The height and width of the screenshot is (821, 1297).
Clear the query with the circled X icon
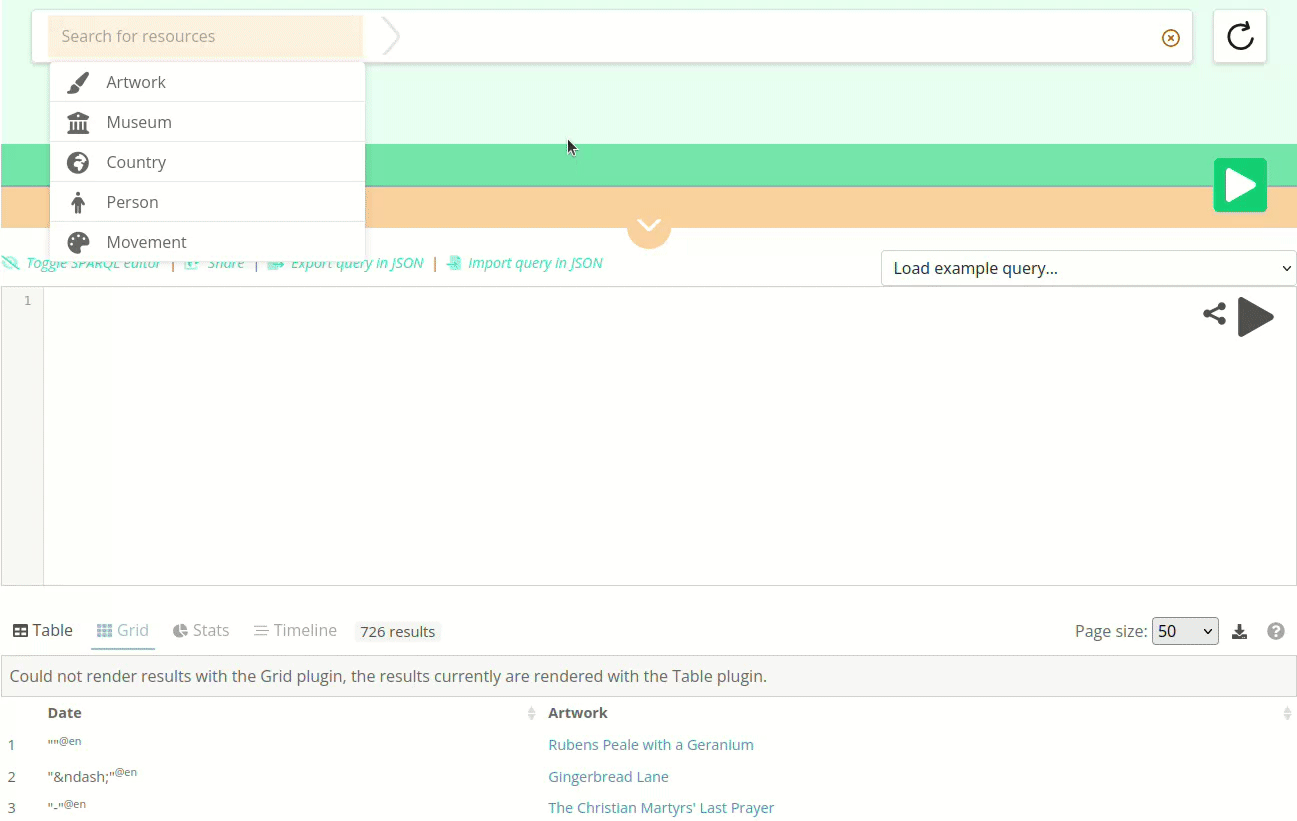tap(1170, 38)
